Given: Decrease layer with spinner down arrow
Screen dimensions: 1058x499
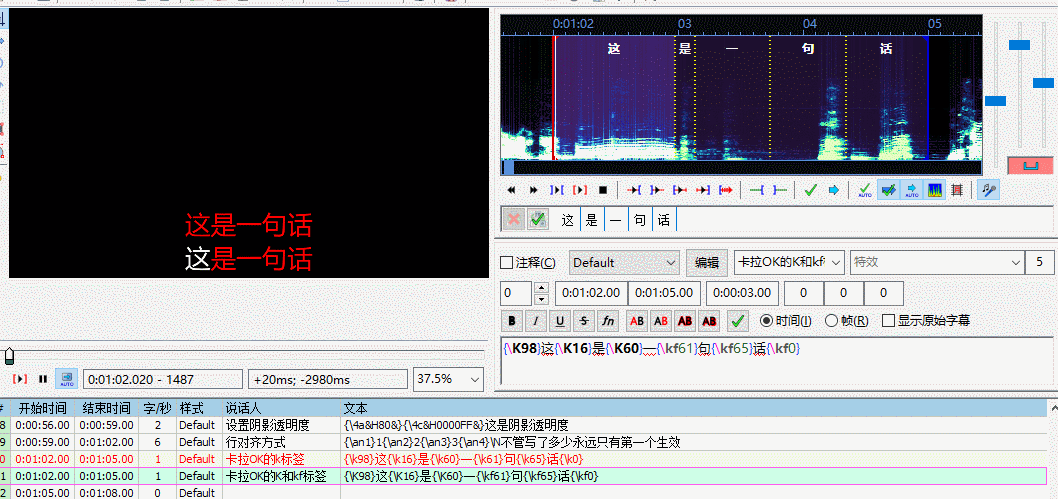Looking at the screenshot, I should click(x=541, y=299).
